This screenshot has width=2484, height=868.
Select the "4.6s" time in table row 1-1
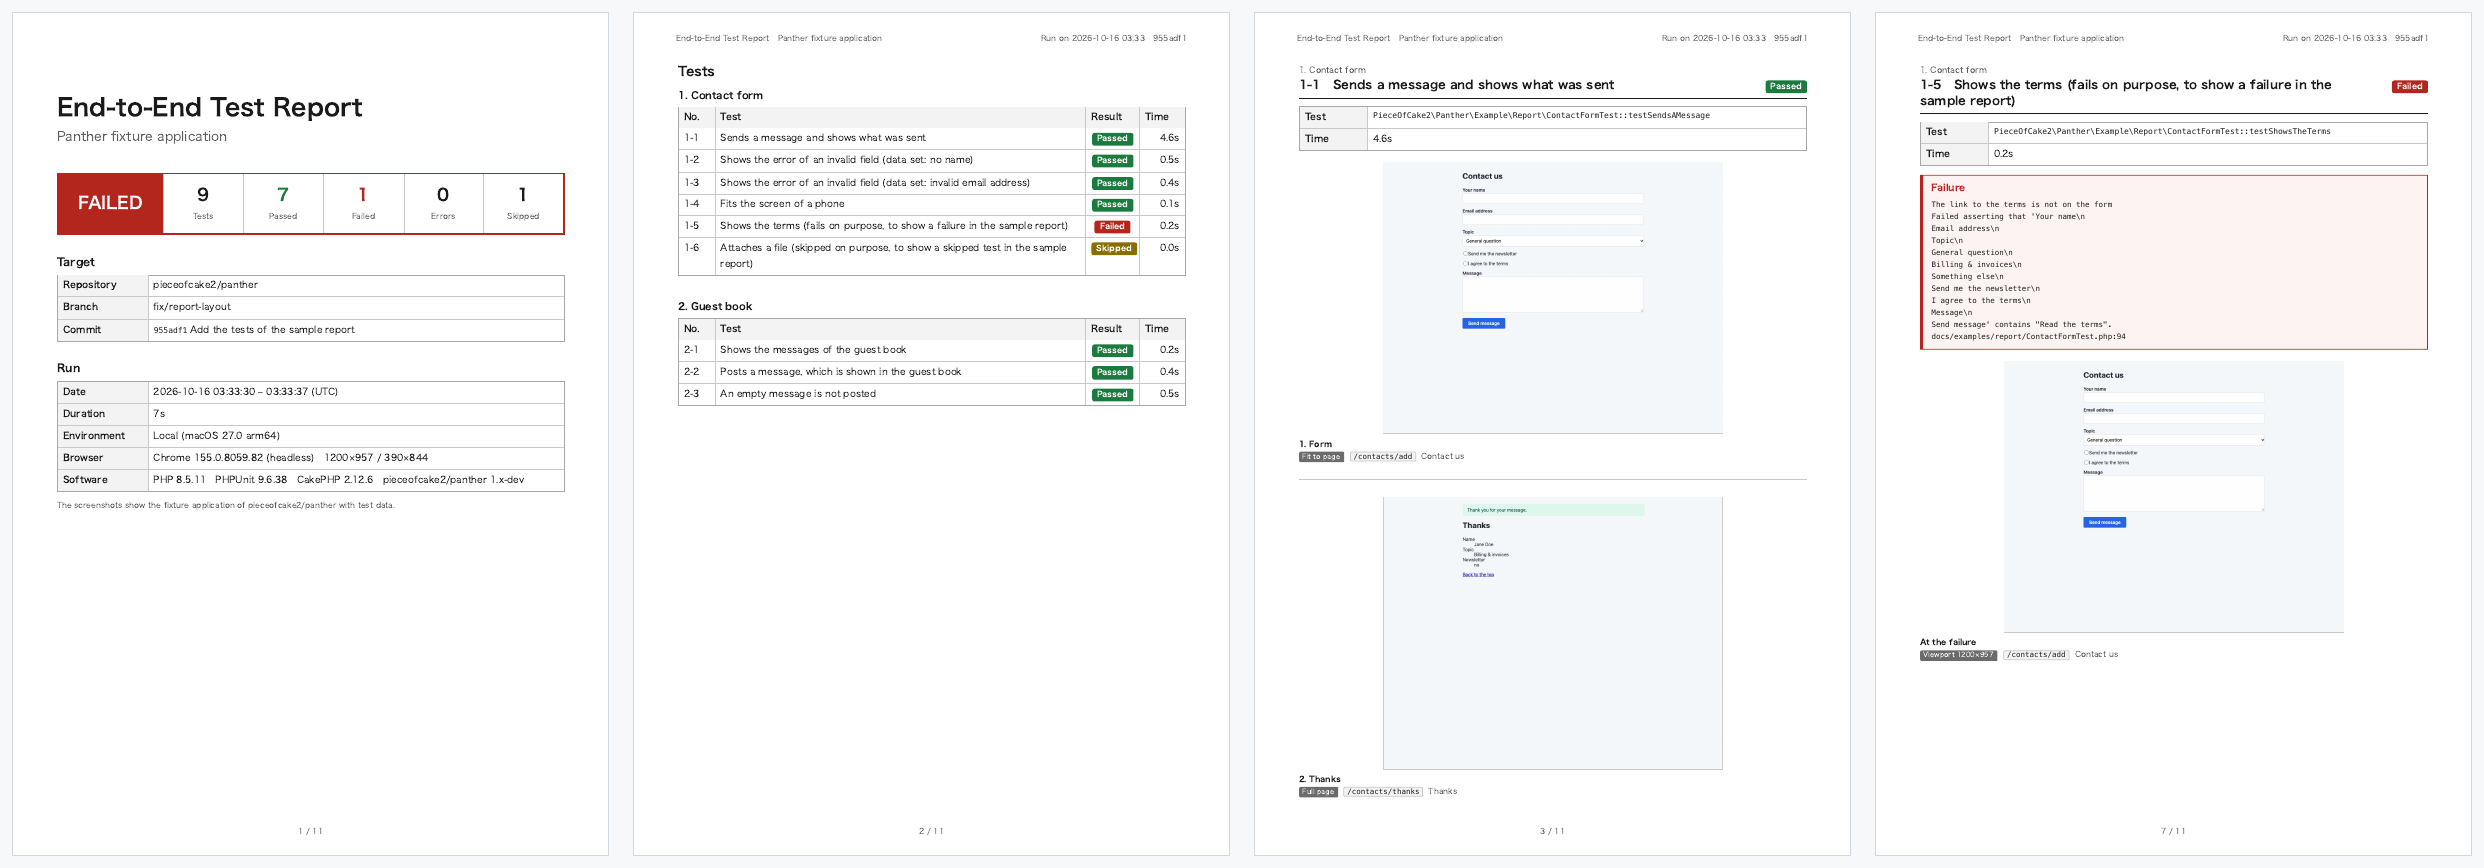click(1169, 138)
